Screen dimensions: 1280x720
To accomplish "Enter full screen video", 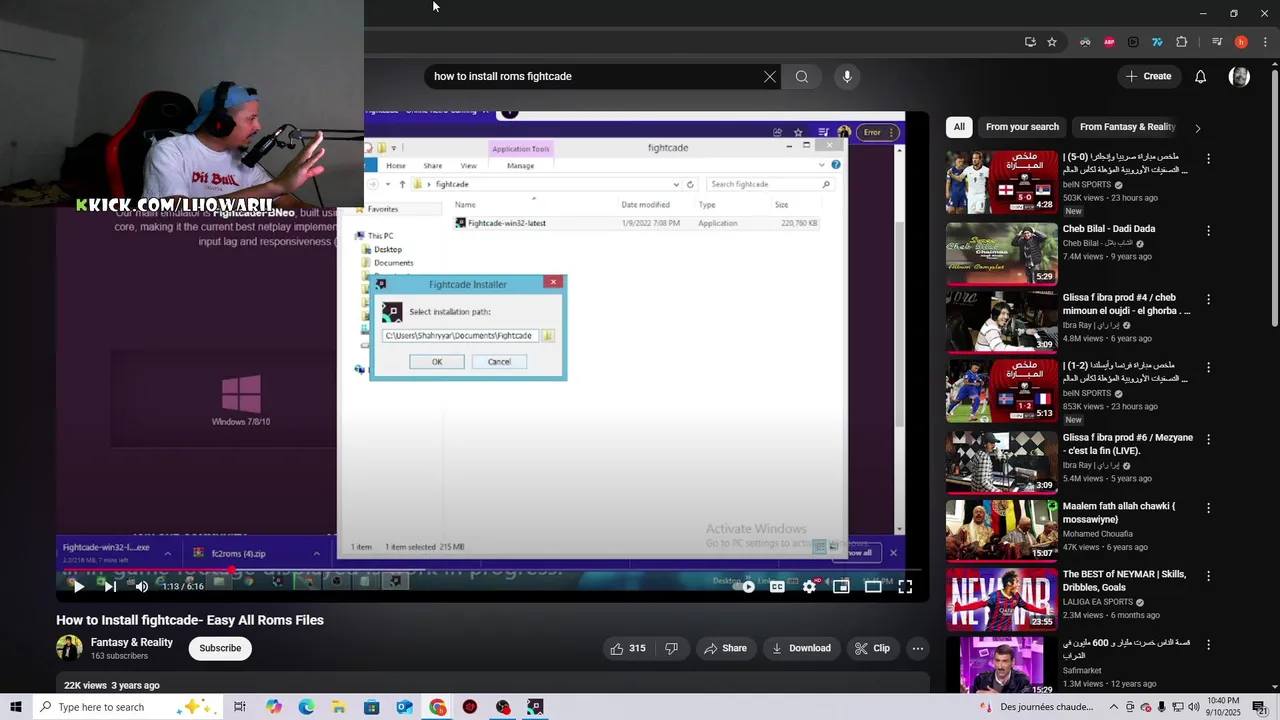I will [x=905, y=587].
